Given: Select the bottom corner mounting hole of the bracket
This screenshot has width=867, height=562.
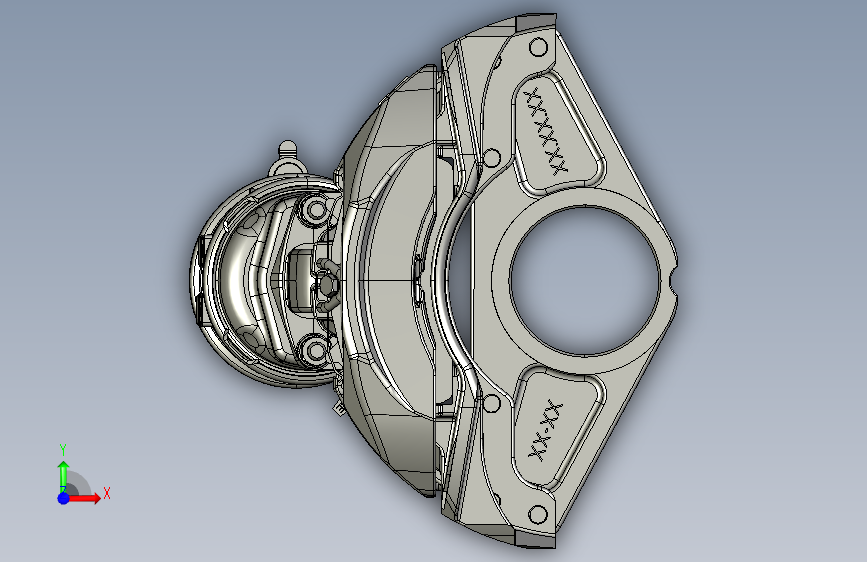Looking at the screenshot, I should (537, 514).
